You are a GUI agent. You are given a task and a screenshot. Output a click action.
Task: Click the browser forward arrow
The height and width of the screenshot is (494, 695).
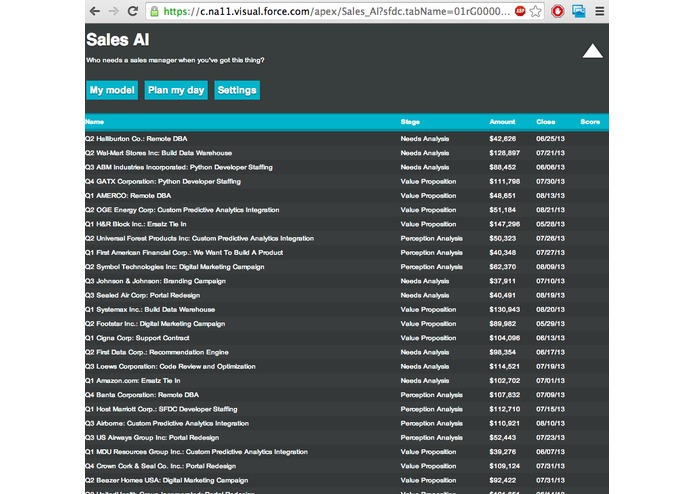pyautogui.click(x=114, y=11)
